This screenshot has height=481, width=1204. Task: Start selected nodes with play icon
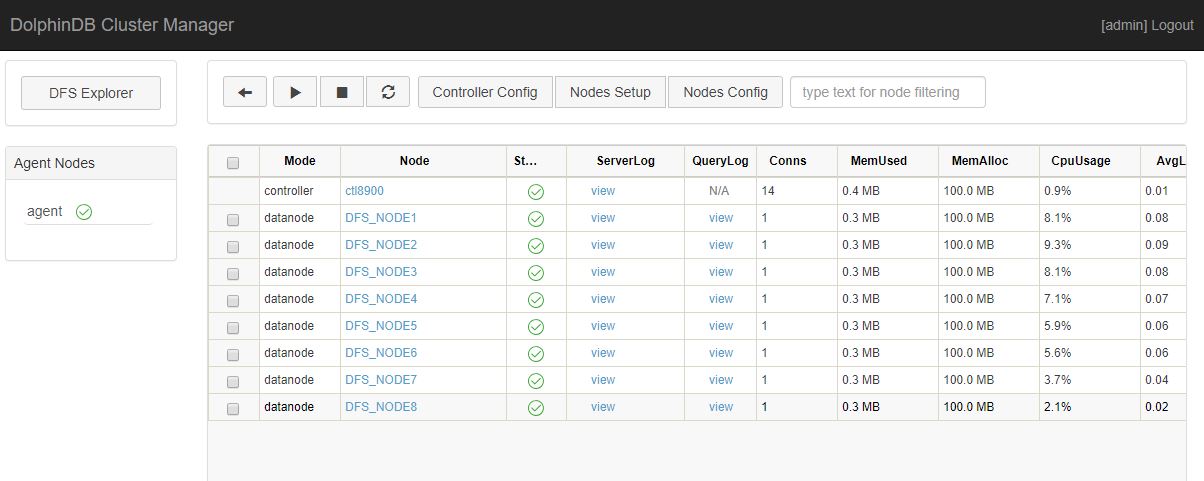point(295,92)
